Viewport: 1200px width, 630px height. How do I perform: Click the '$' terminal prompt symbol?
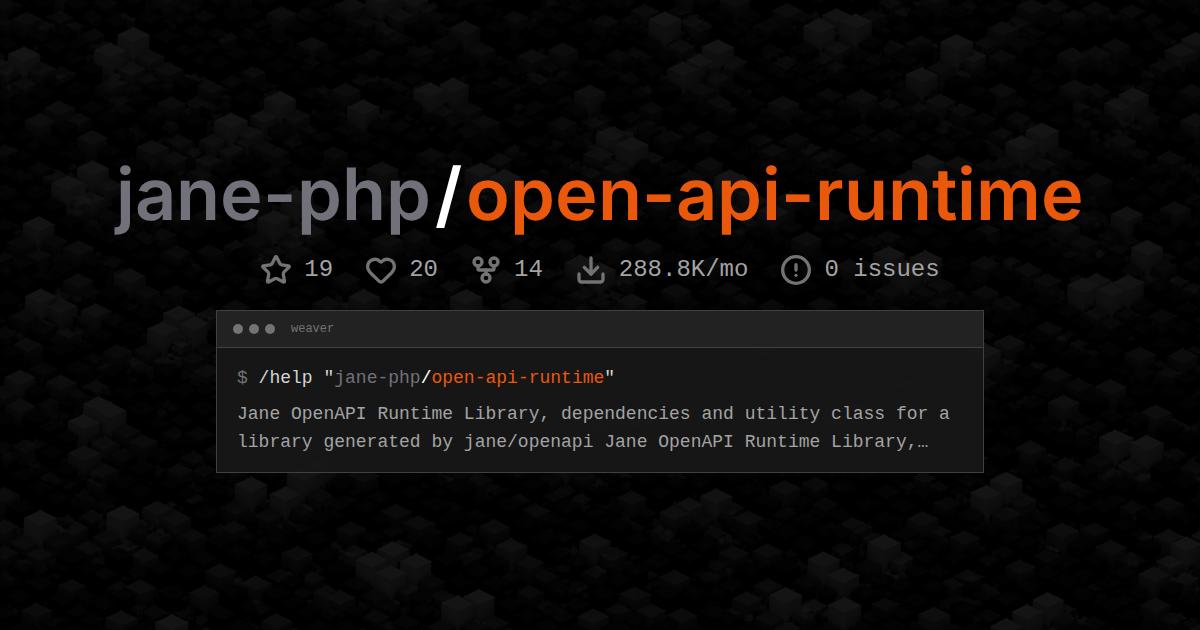[243, 377]
